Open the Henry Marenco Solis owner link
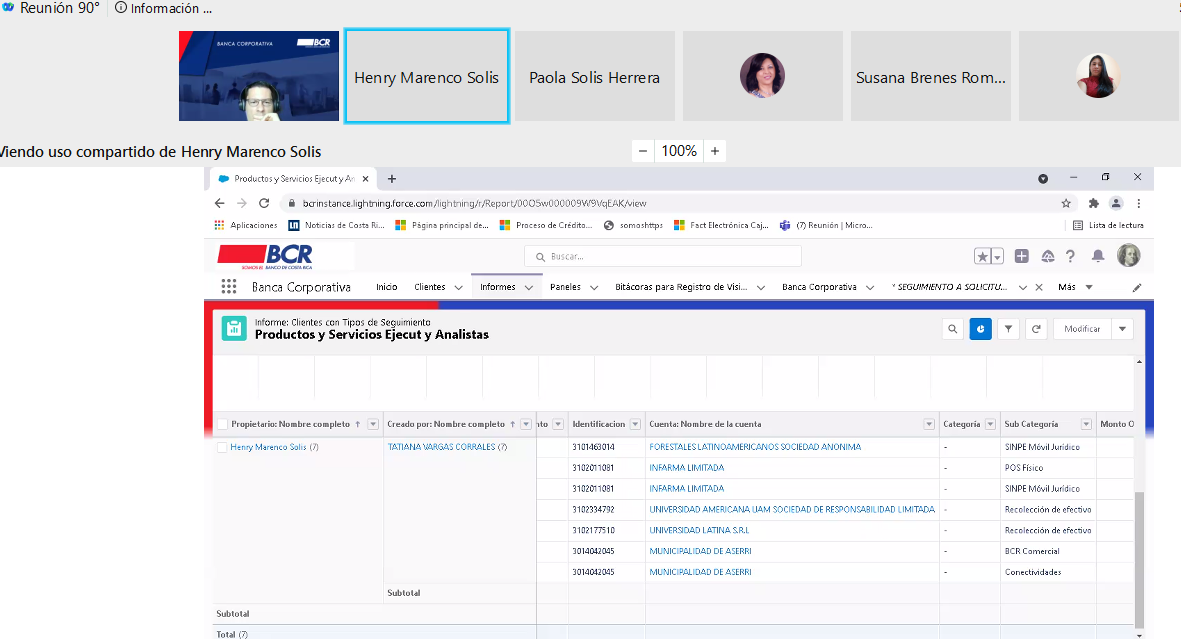 (x=268, y=447)
